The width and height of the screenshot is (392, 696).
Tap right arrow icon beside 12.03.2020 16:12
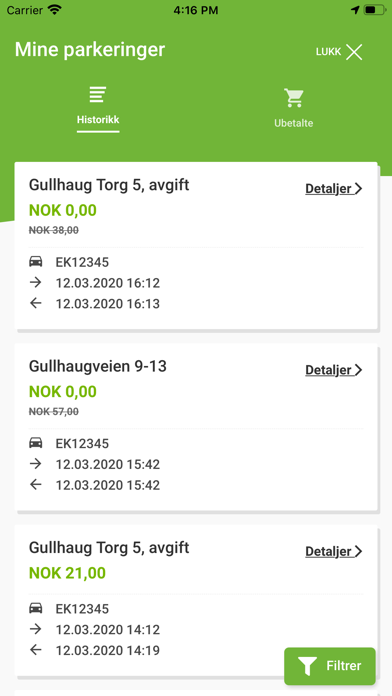[x=36, y=282]
